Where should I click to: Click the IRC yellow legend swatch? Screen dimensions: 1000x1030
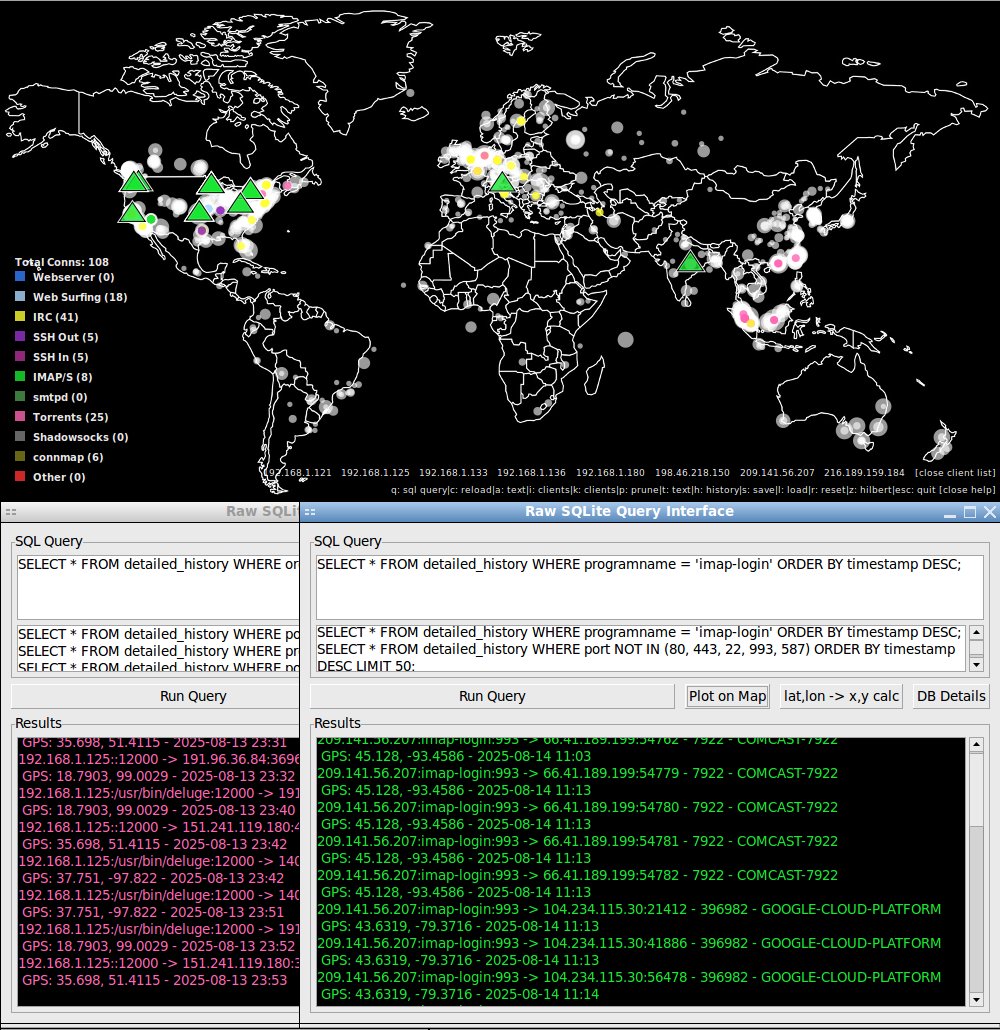tap(20, 317)
